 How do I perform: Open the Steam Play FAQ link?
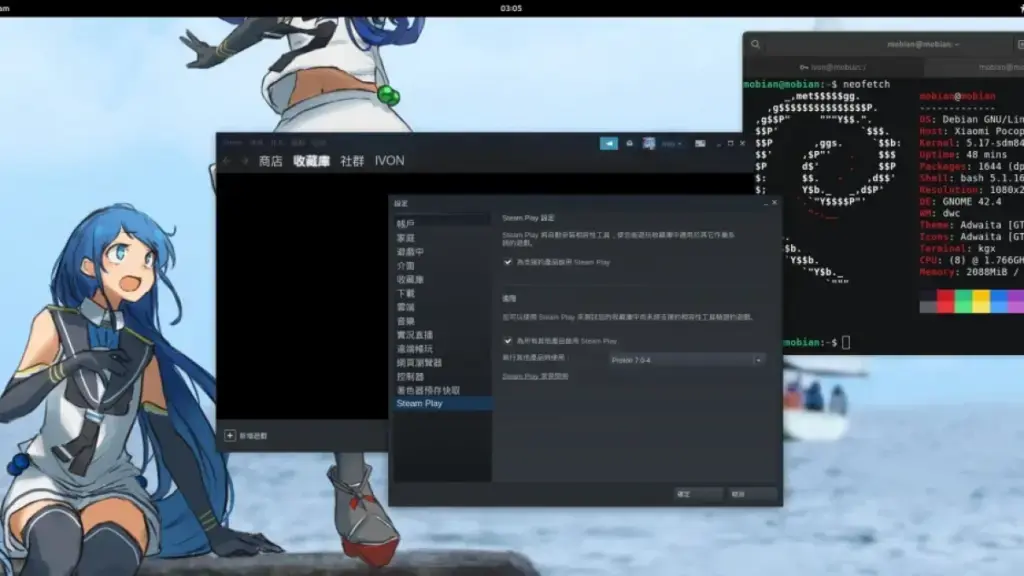click(534, 376)
